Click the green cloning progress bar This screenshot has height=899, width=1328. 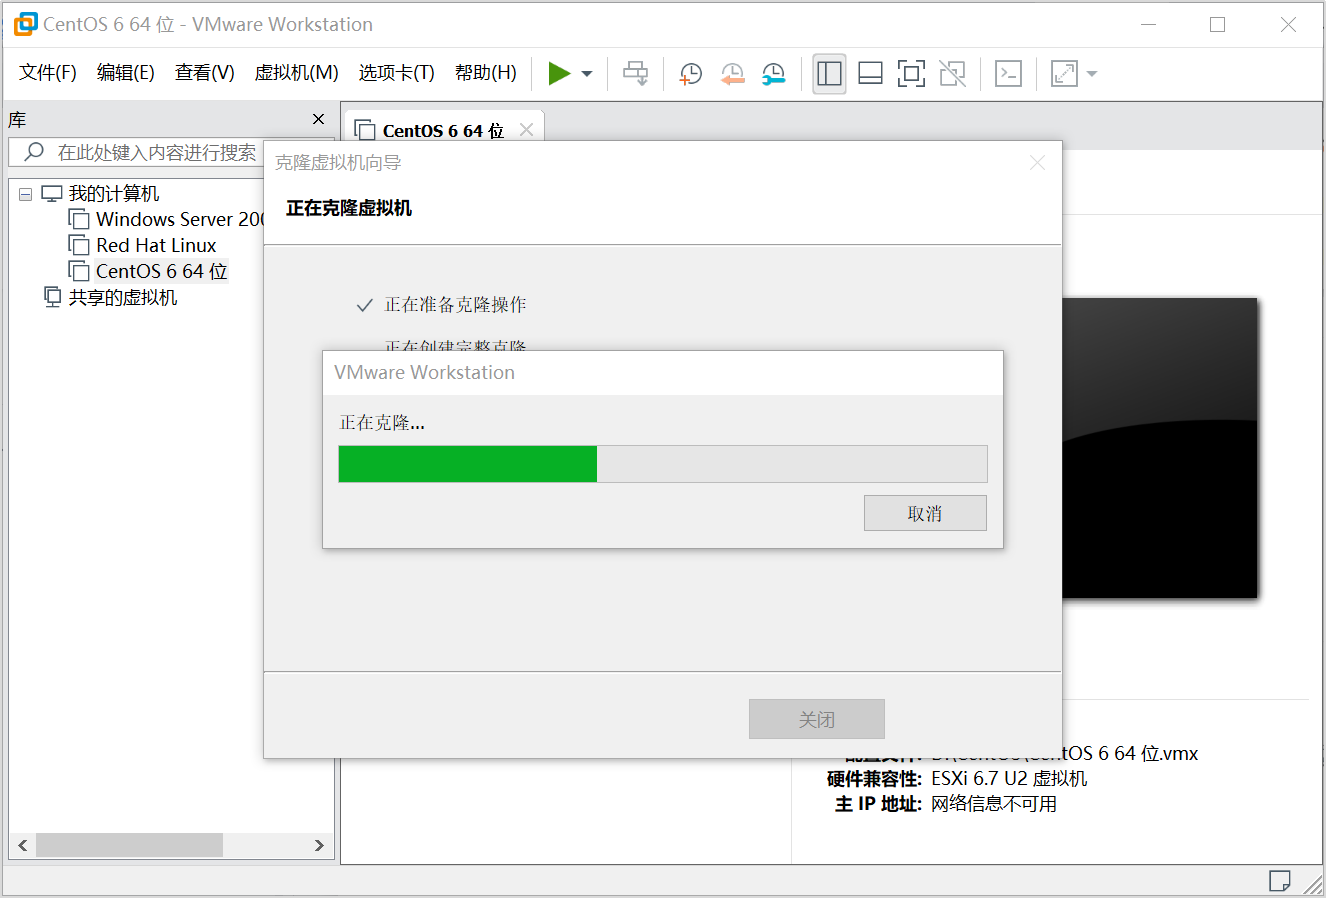pos(468,464)
